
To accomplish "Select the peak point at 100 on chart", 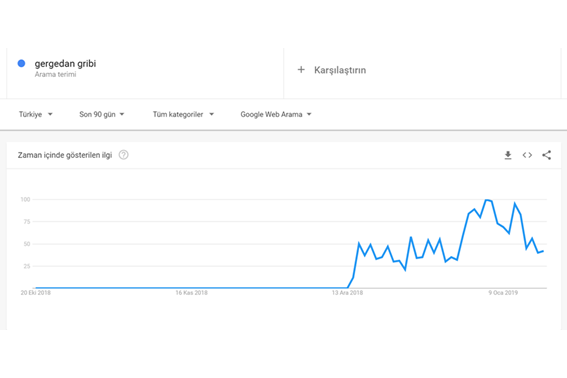I will (486, 200).
